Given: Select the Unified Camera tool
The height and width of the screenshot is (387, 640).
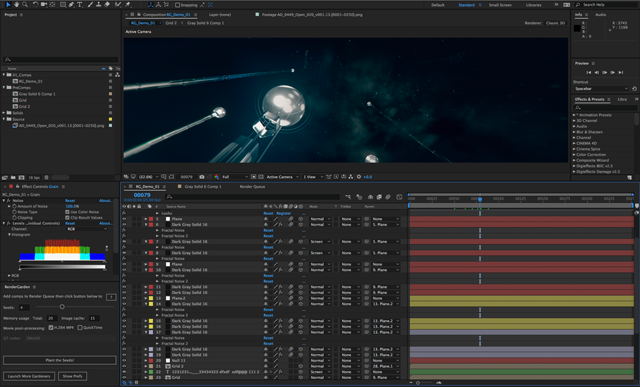Looking at the screenshot, I should (44, 4).
